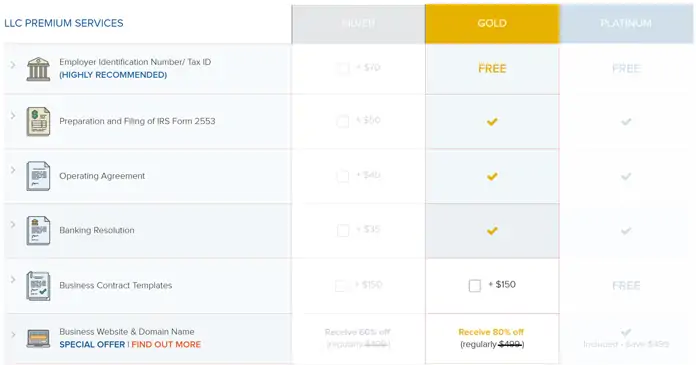
Task: Check the Silver +$35 Banking Resolution checkbox
Action: (x=343, y=230)
